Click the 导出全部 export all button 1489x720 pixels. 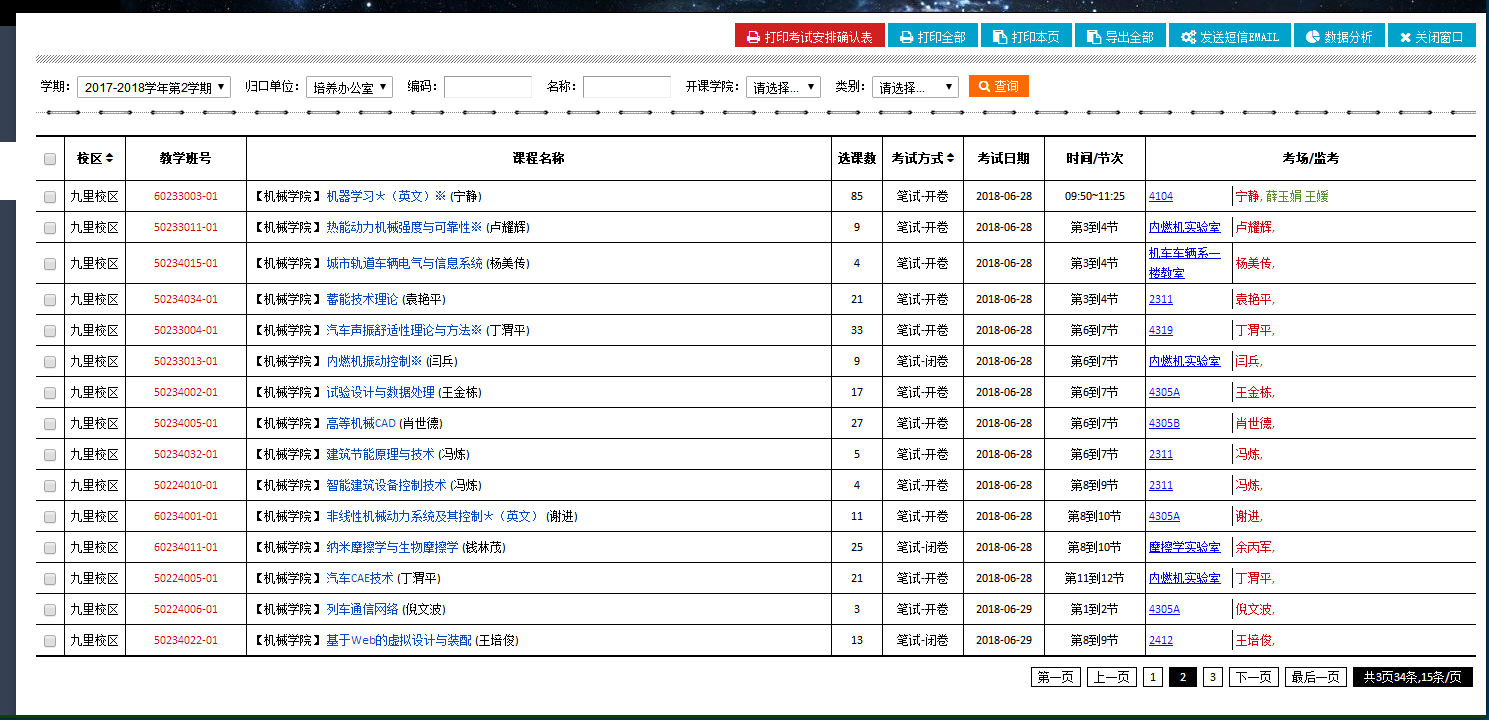pyautogui.click(x=1120, y=36)
